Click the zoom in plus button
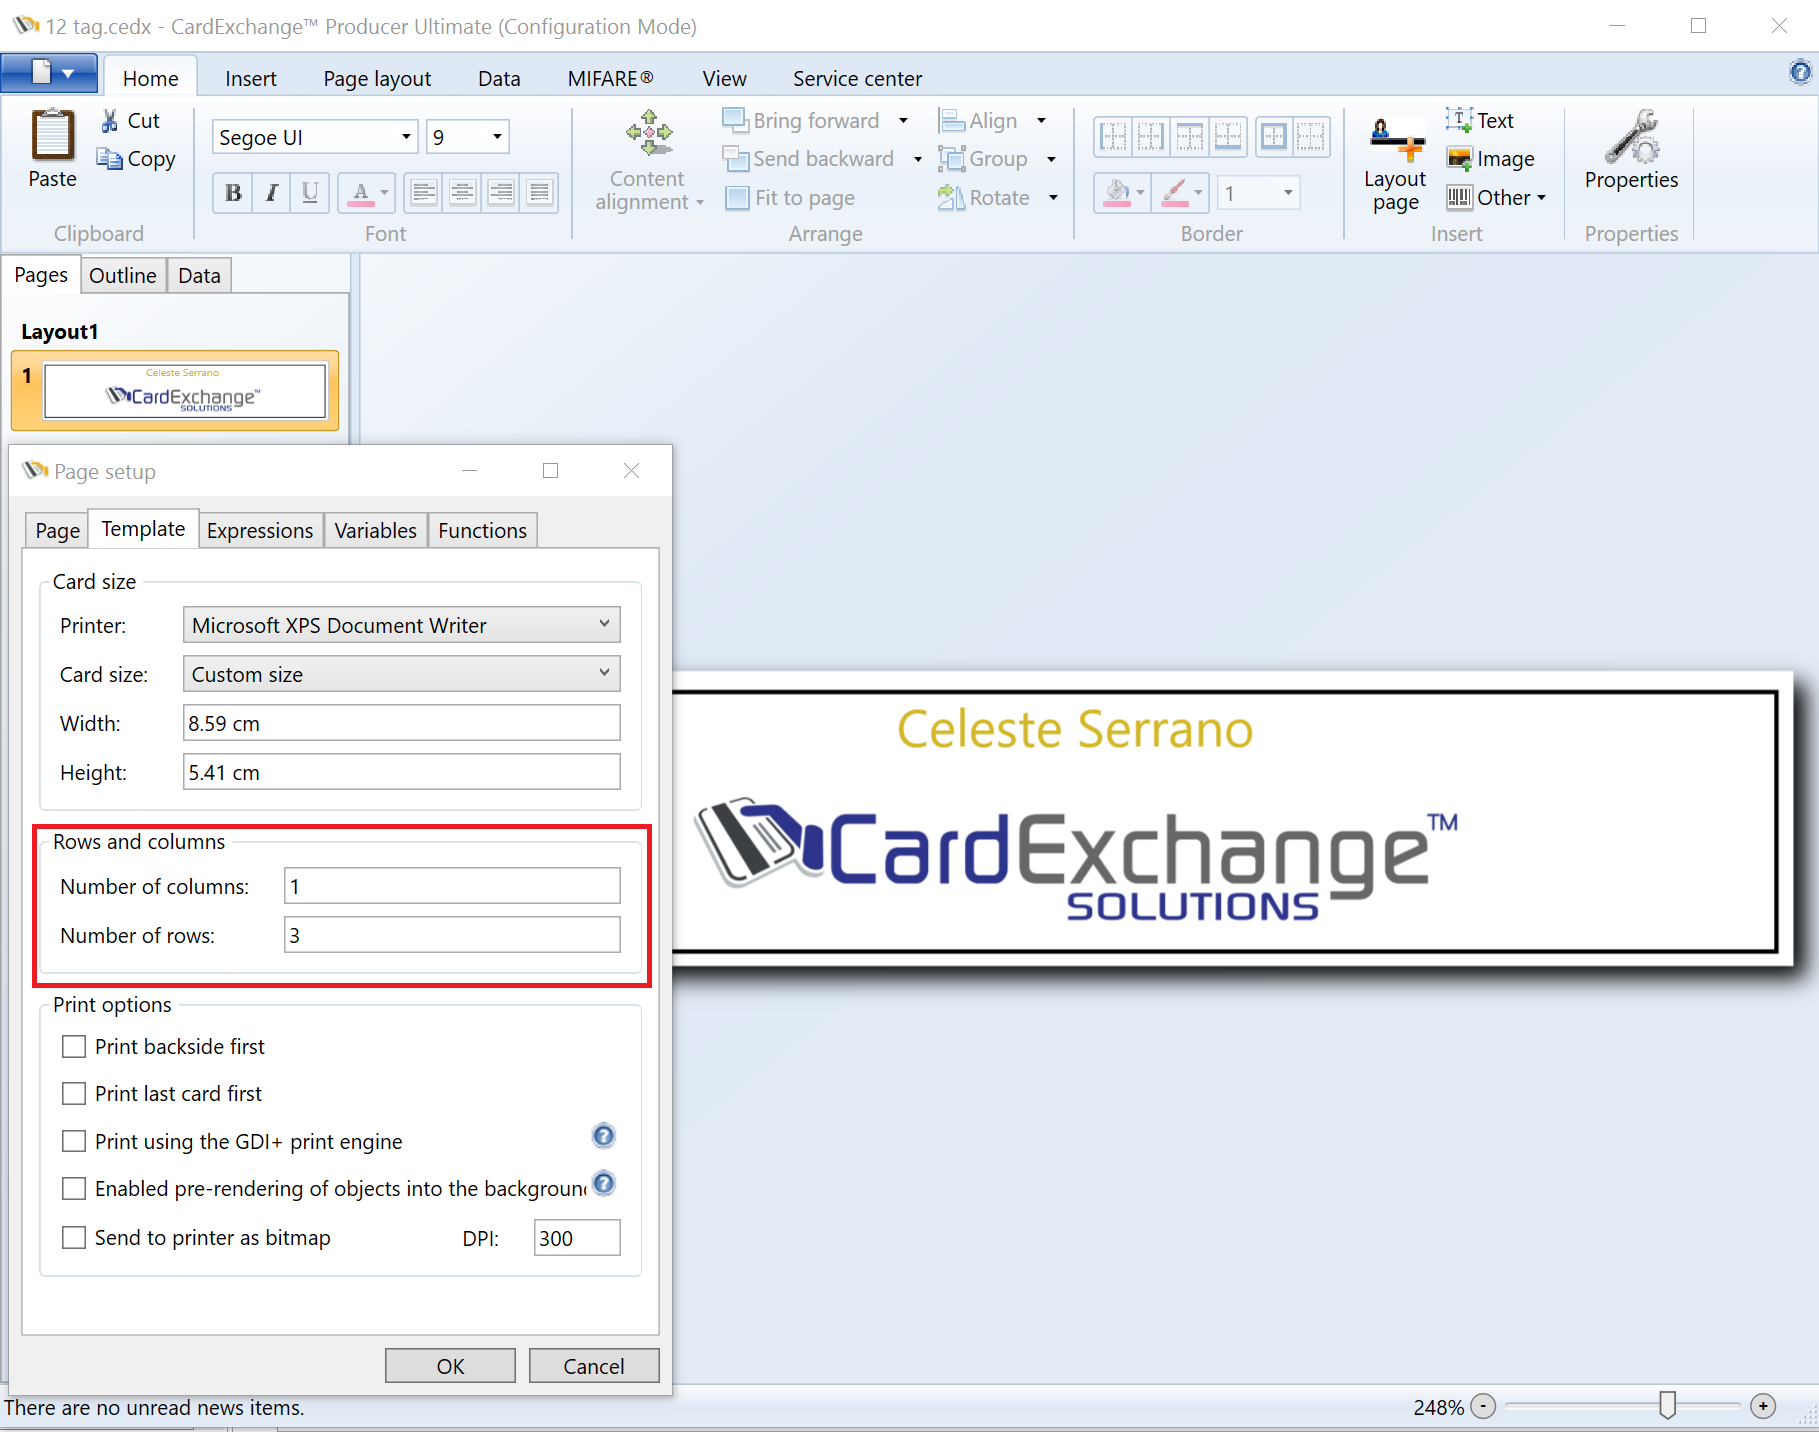Image resolution: width=1819 pixels, height=1432 pixels. click(x=1764, y=1407)
